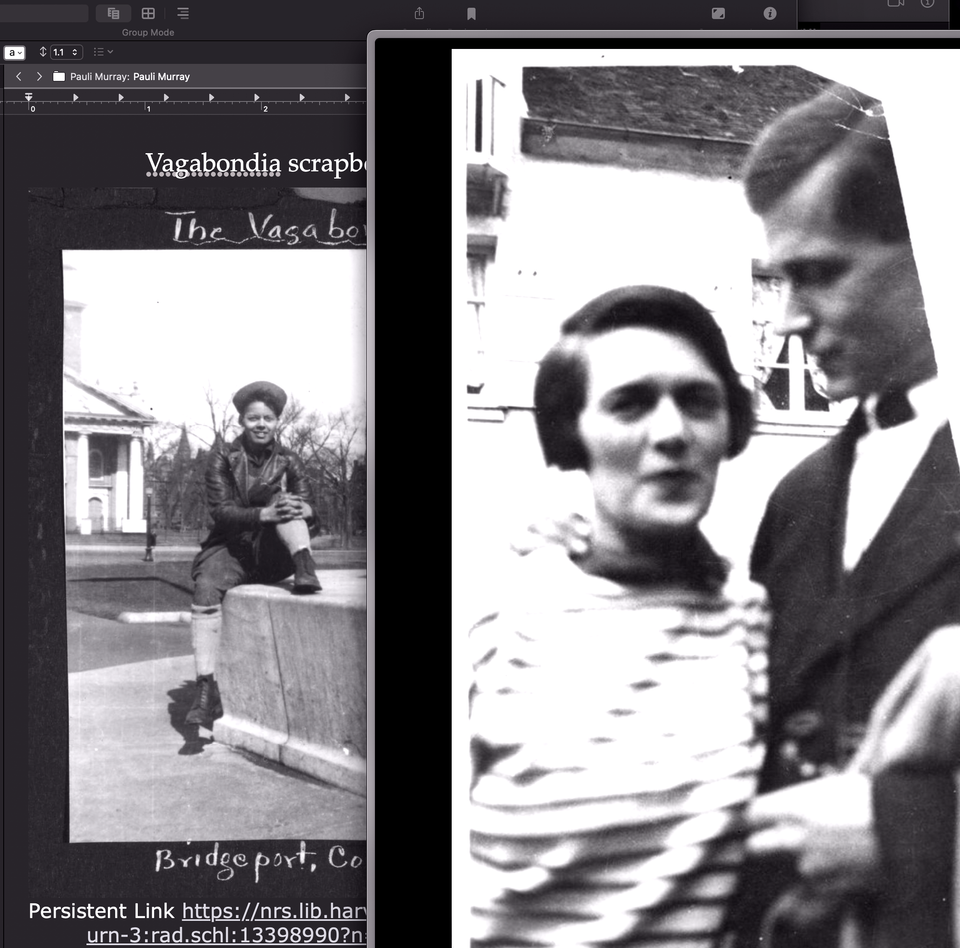This screenshot has height=948, width=960.
Task: Switch to Outliner view mode
Action: tap(182, 13)
